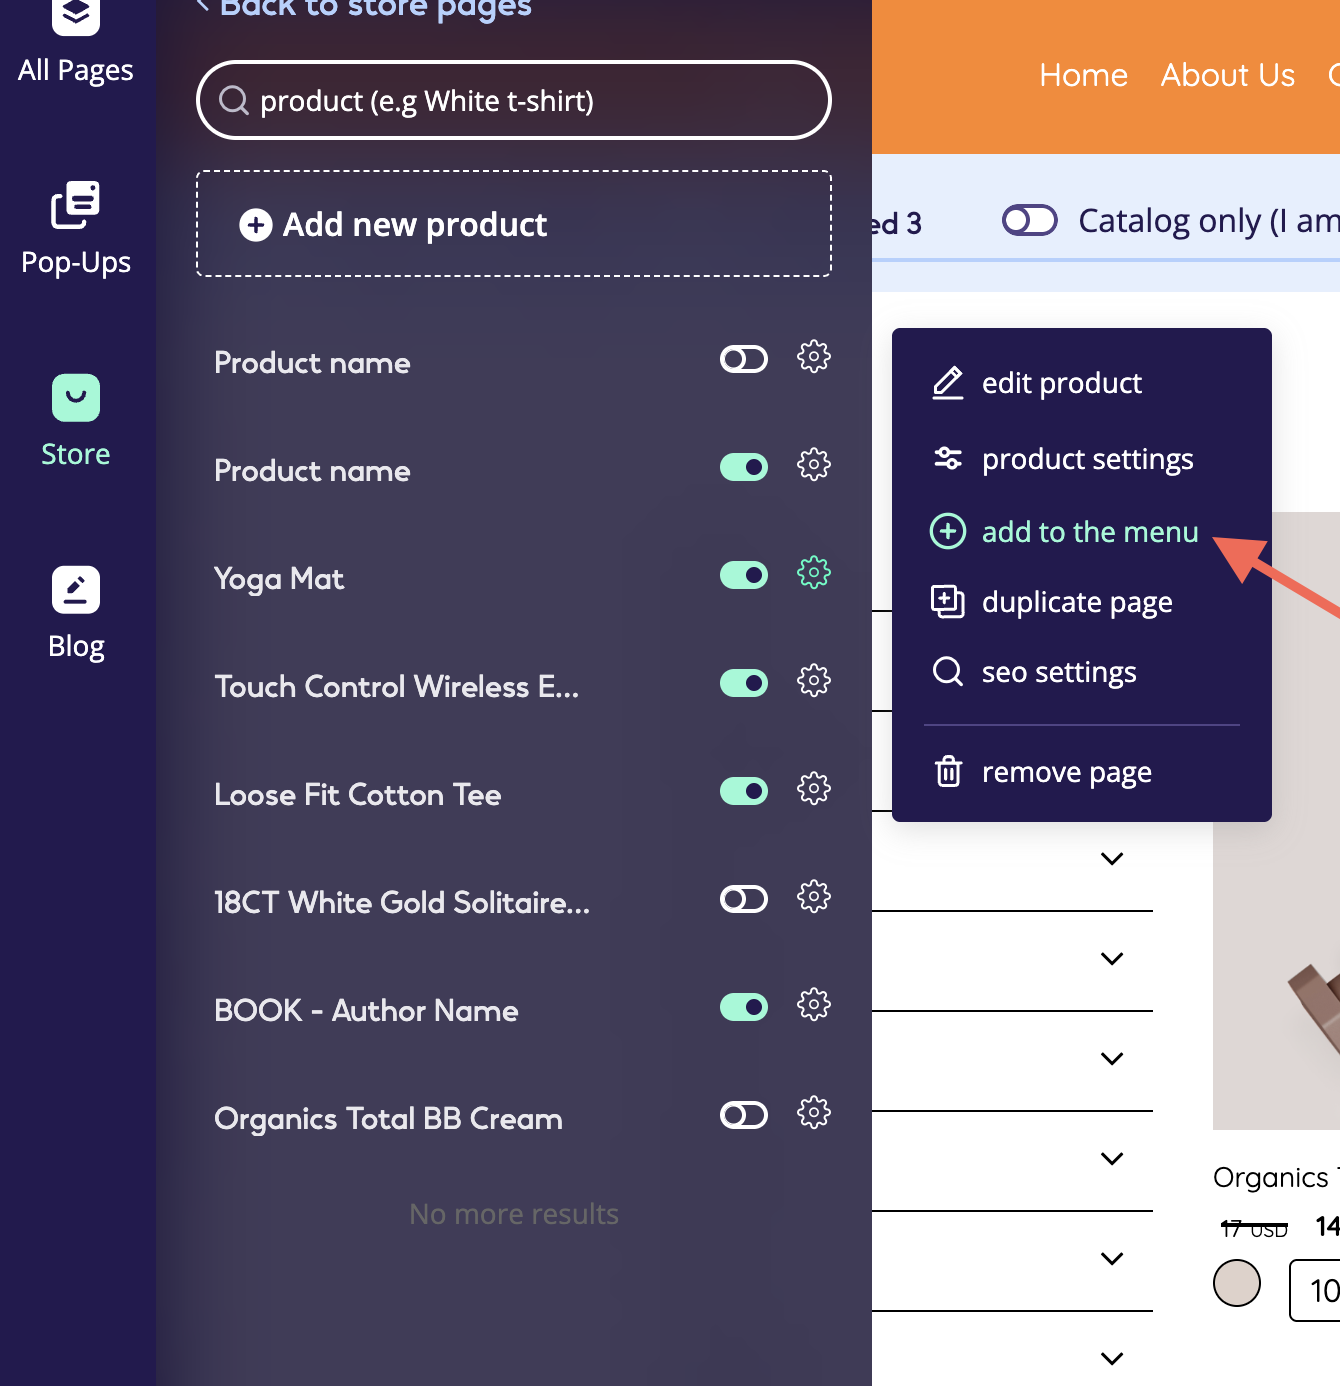Disable the Yoga Mat product toggle
The width and height of the screenshot is (1340, 1386).
tap(744, 575)
